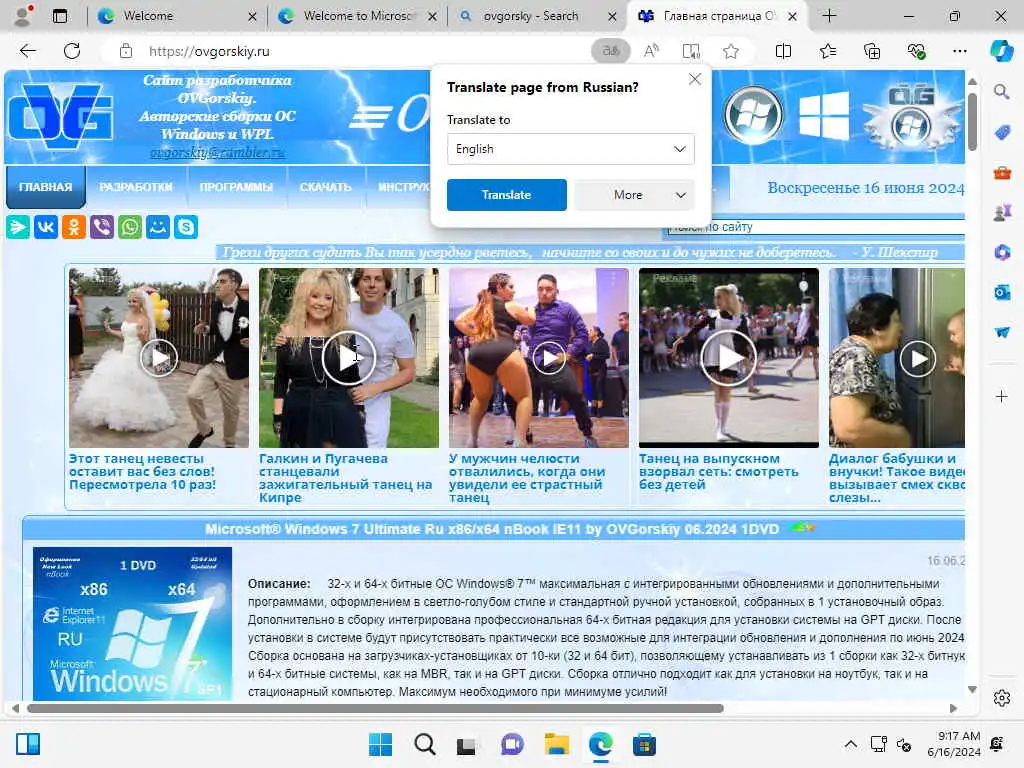Play the bride dance video thumbnail
Viewport: 1024px width, 768px height.
(x=159, y=358)
